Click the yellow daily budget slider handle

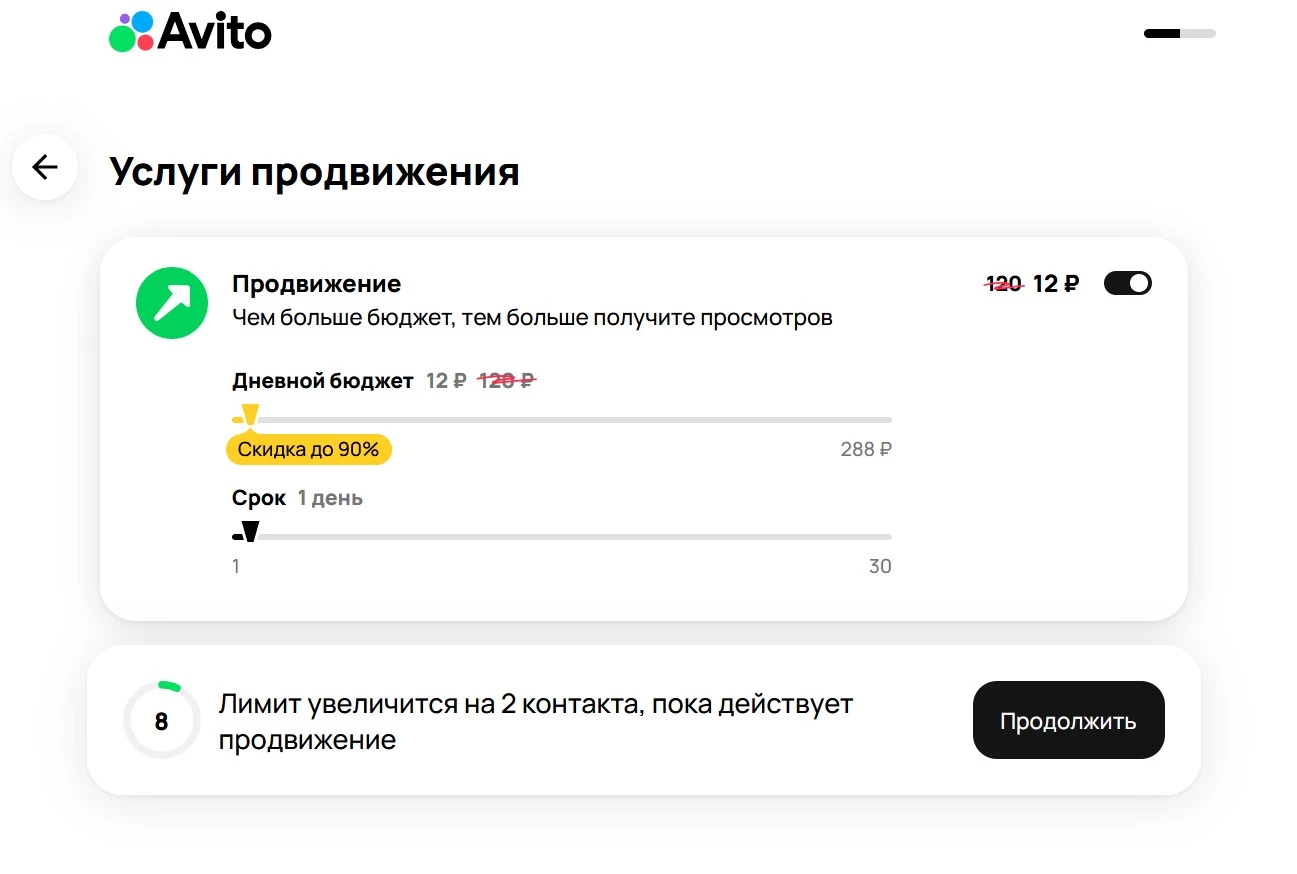tap(250, 415)
